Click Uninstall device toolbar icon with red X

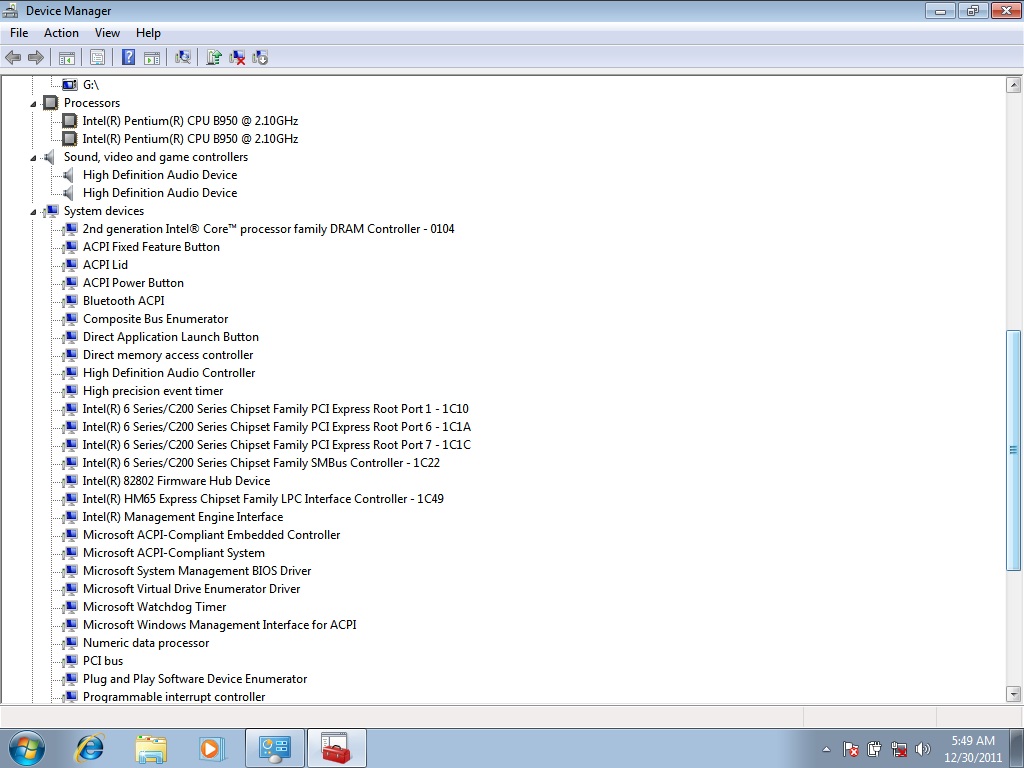[237, 57]
